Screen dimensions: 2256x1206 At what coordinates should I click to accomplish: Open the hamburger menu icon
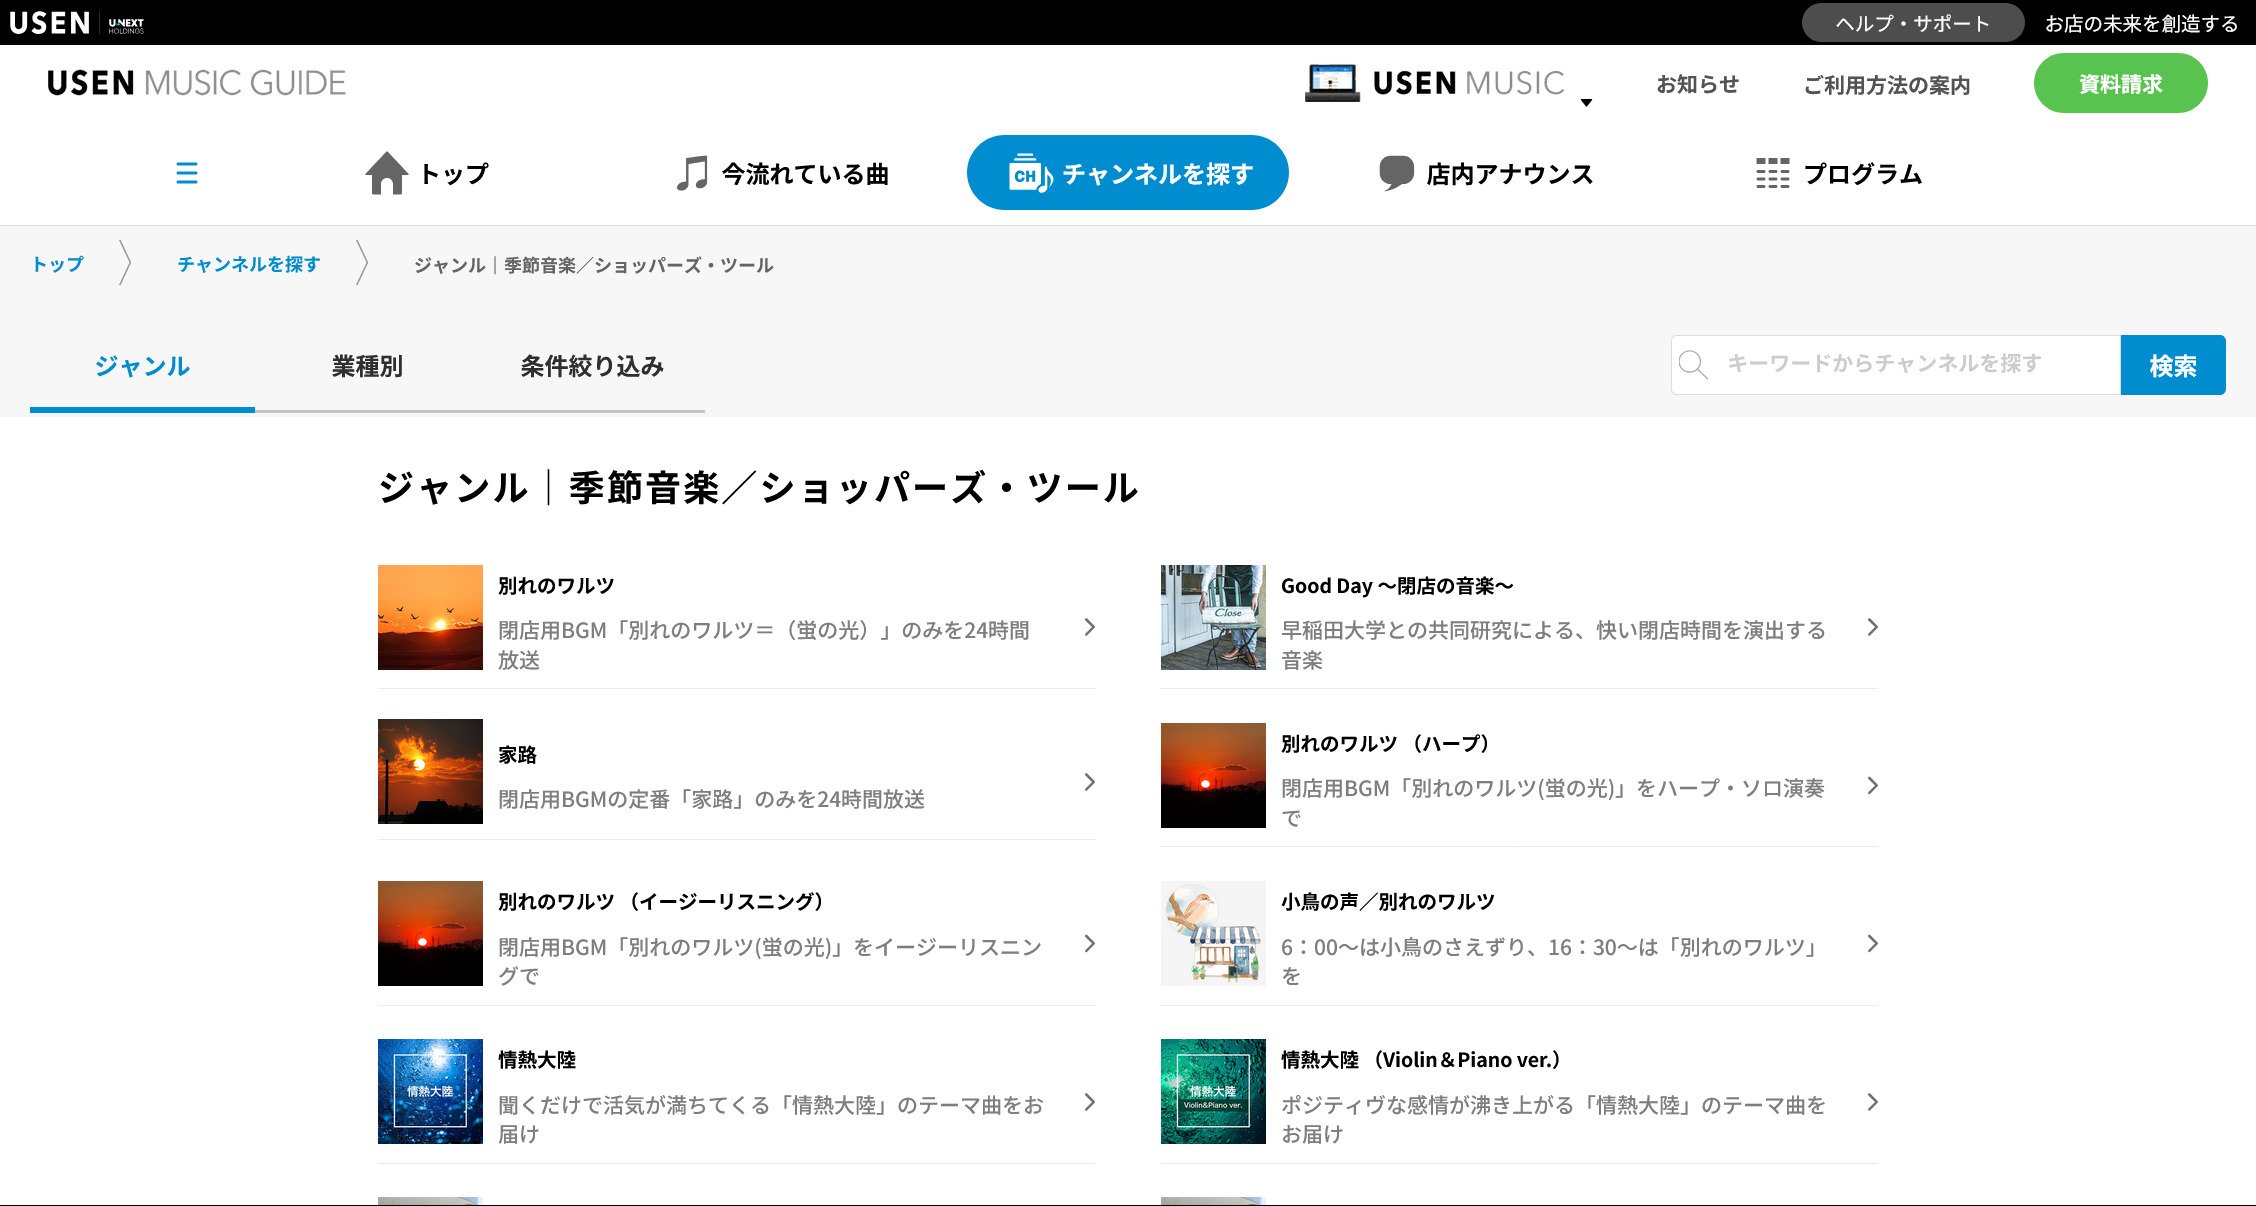186,173
